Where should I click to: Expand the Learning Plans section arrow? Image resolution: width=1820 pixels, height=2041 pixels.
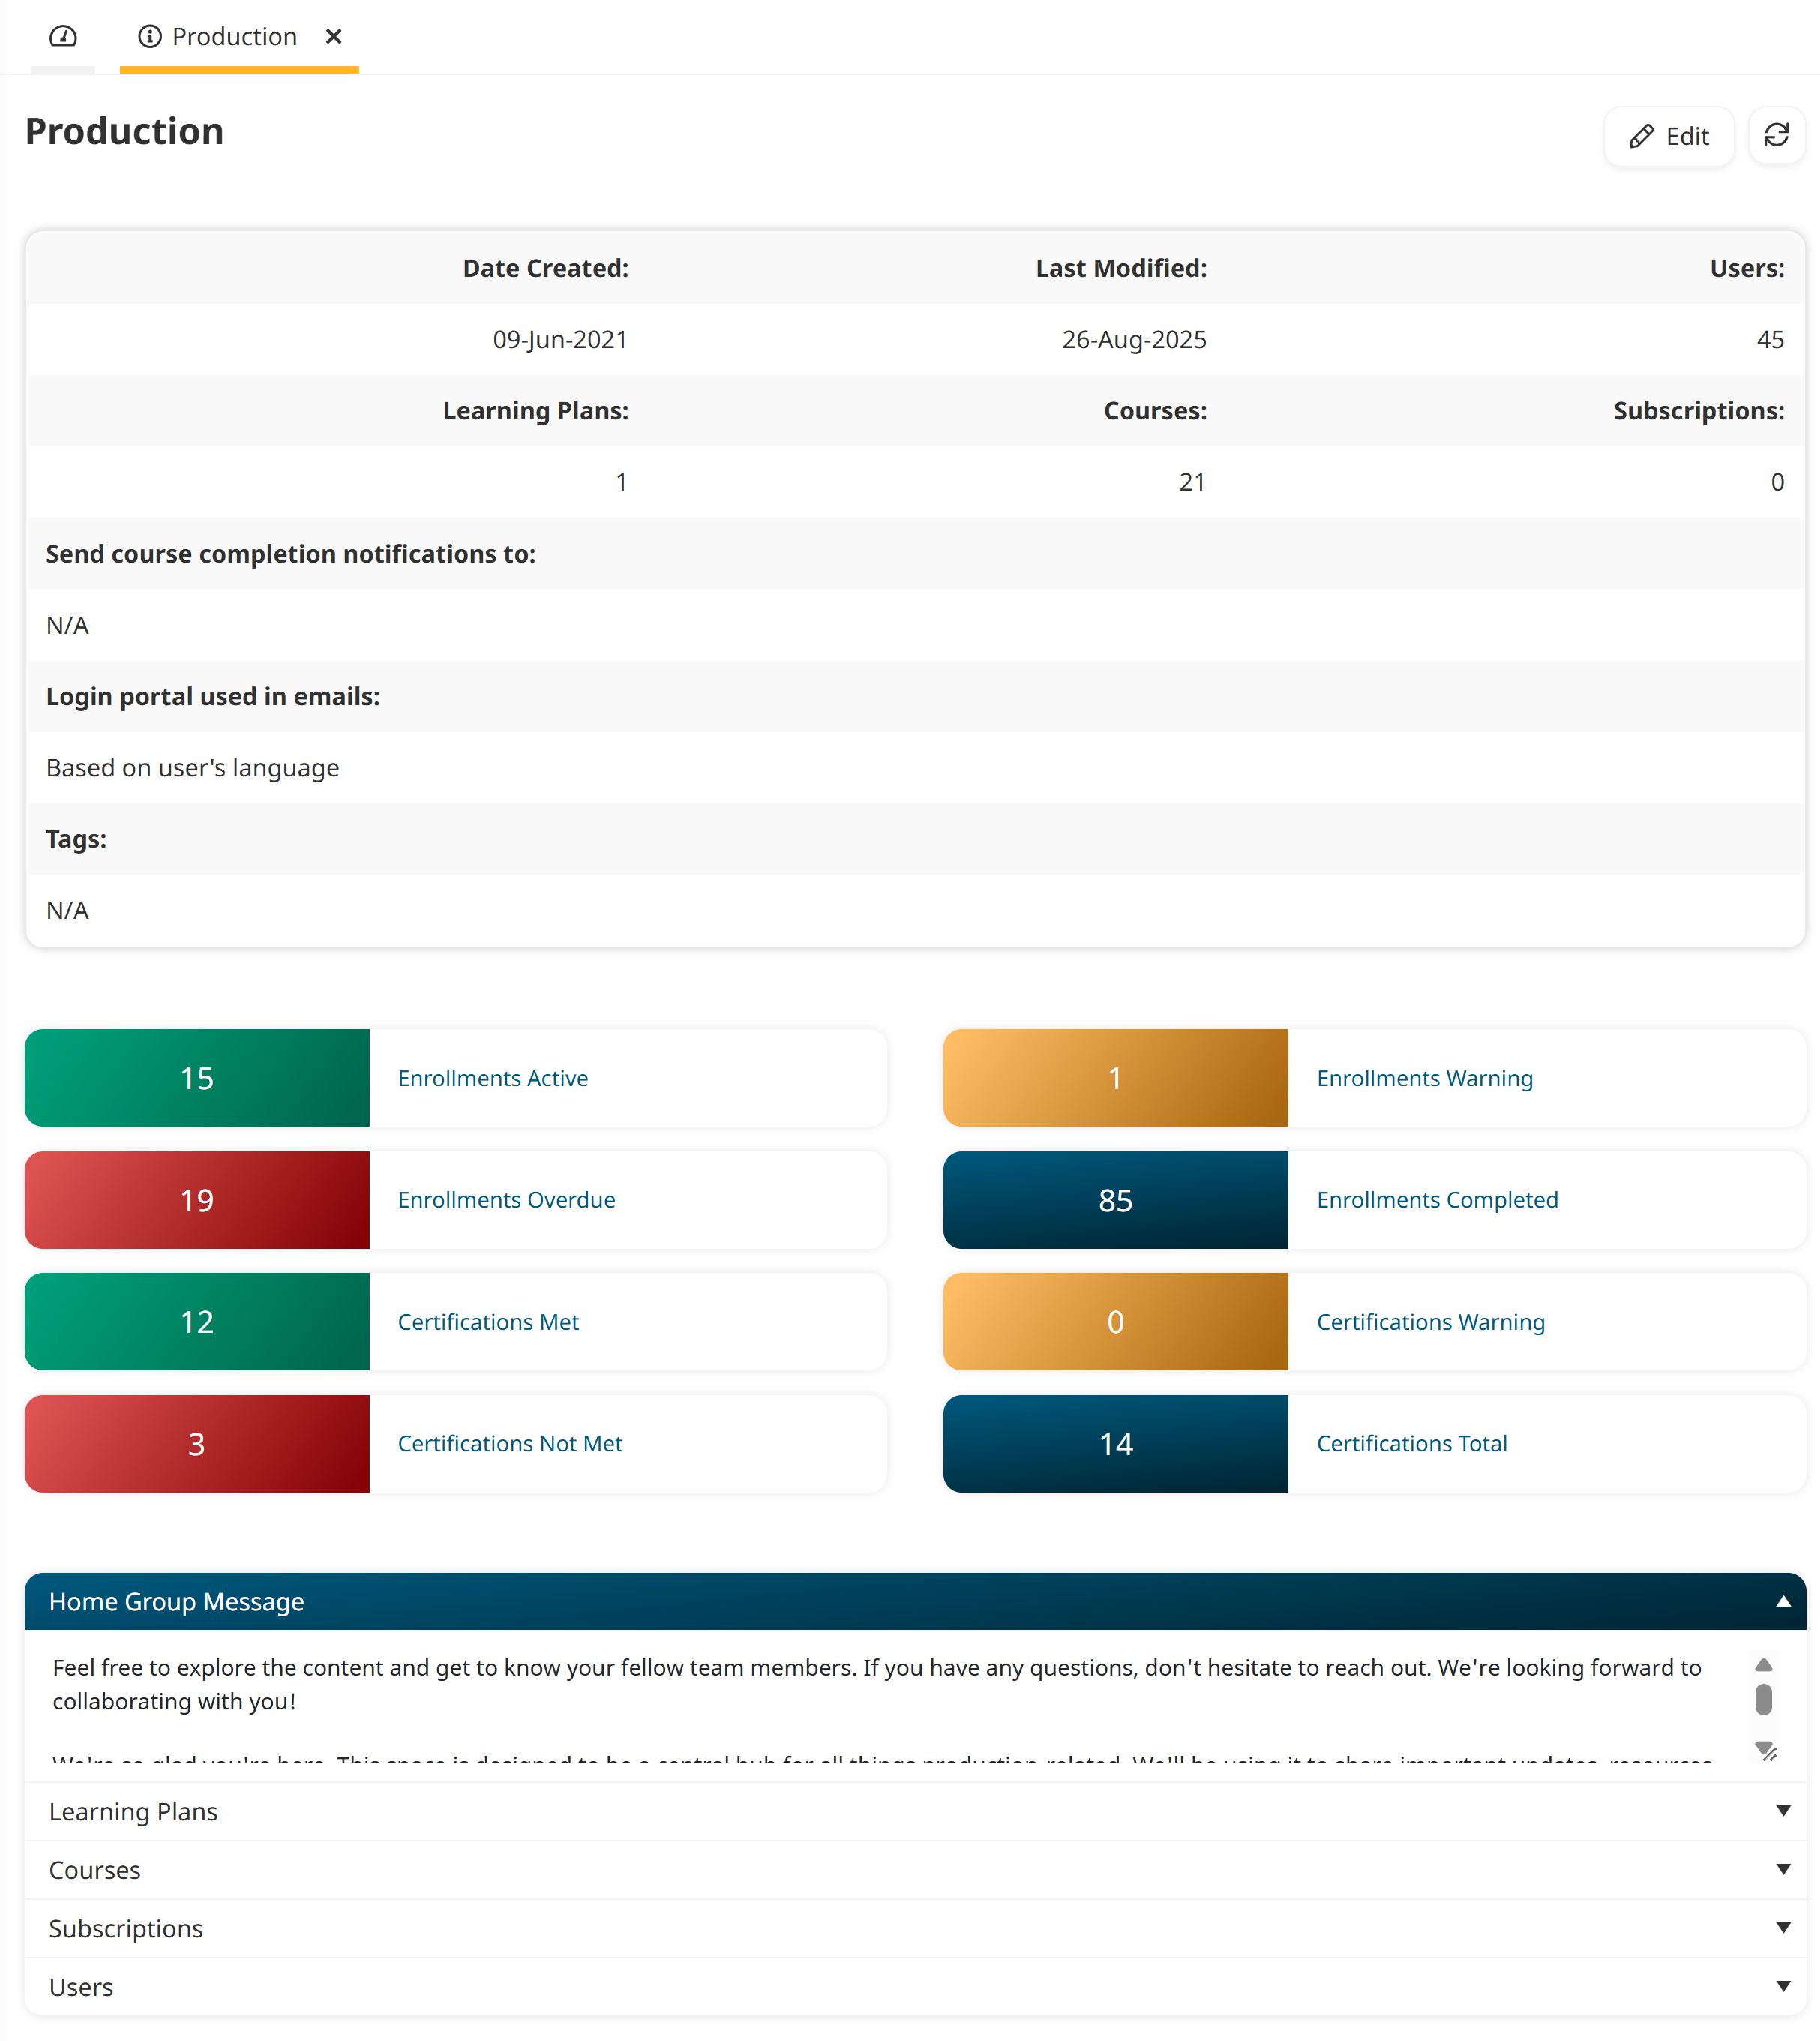1783,1811
